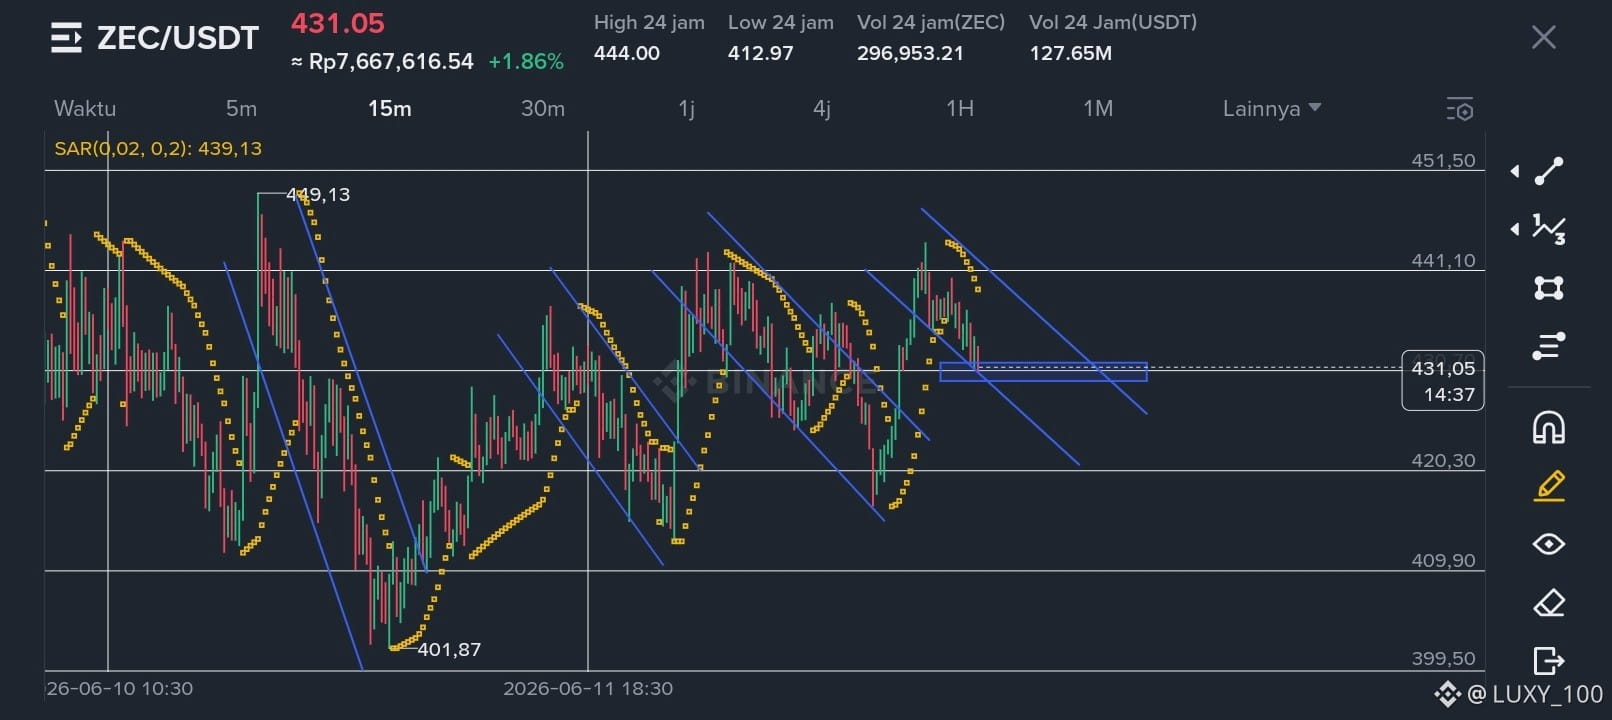Viewport: 1612px width, 720px height.
Task: Select the blue rectangle drawn near 431
Action: coord(1043,371)
